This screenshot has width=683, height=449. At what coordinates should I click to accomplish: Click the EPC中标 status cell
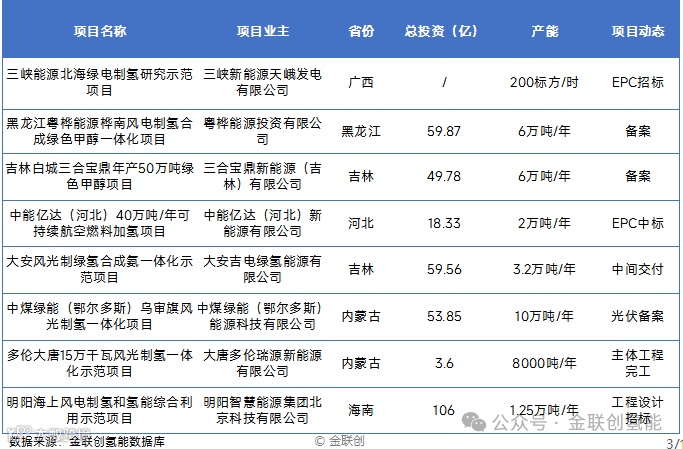(638, 223)
